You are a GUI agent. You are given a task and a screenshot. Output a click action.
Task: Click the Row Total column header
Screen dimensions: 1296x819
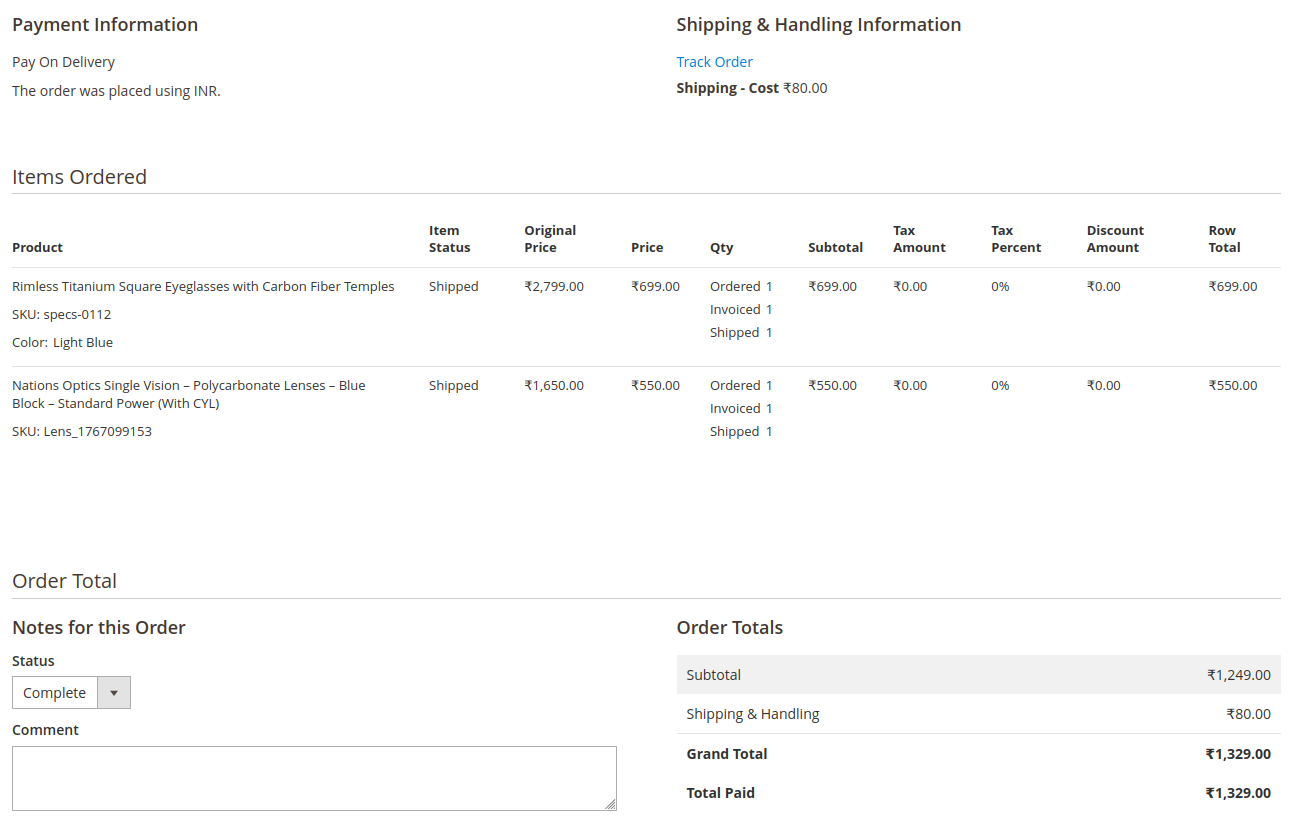[x=1224, y=239]
